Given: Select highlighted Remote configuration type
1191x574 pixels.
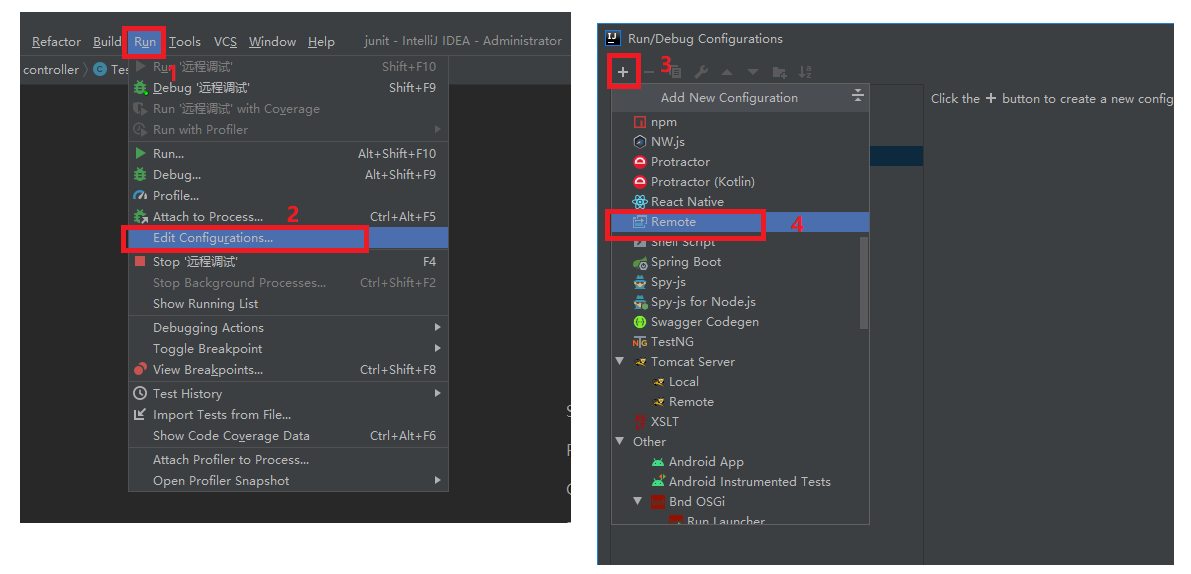Looking at the screenshot, I should coord(741,222).
